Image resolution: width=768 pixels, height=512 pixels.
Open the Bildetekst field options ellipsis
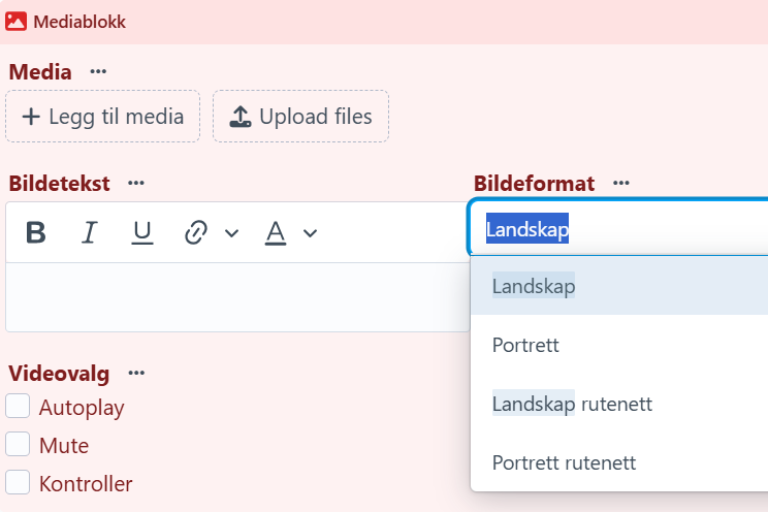(x=136, y=183)
